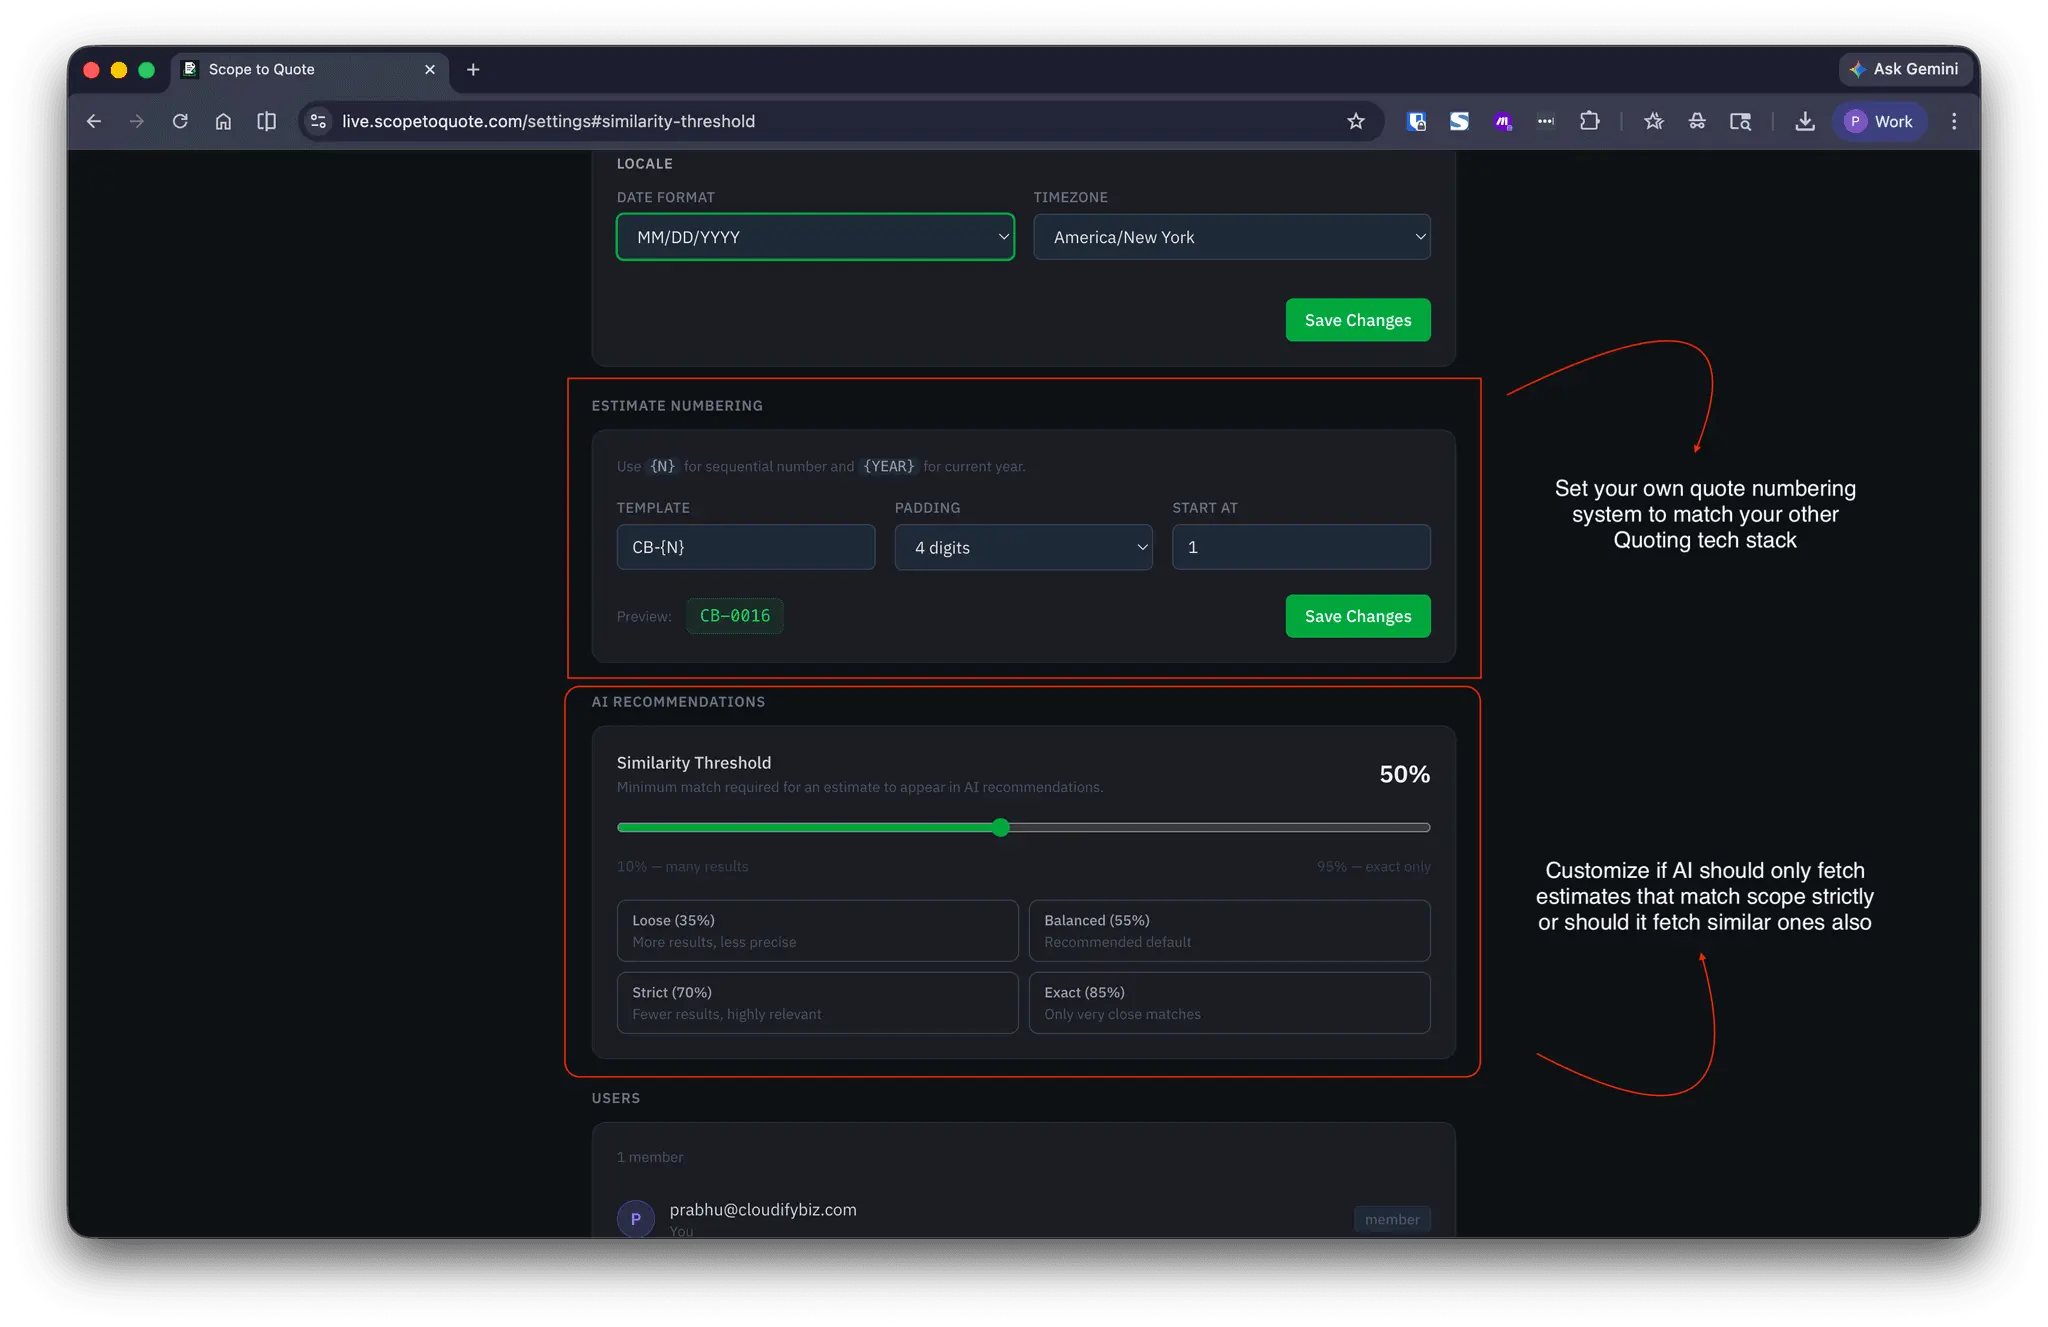Open the bookmarks star list icon
The width and height of the screenshot is (2048, 1327).
(x=1654, y=121)
